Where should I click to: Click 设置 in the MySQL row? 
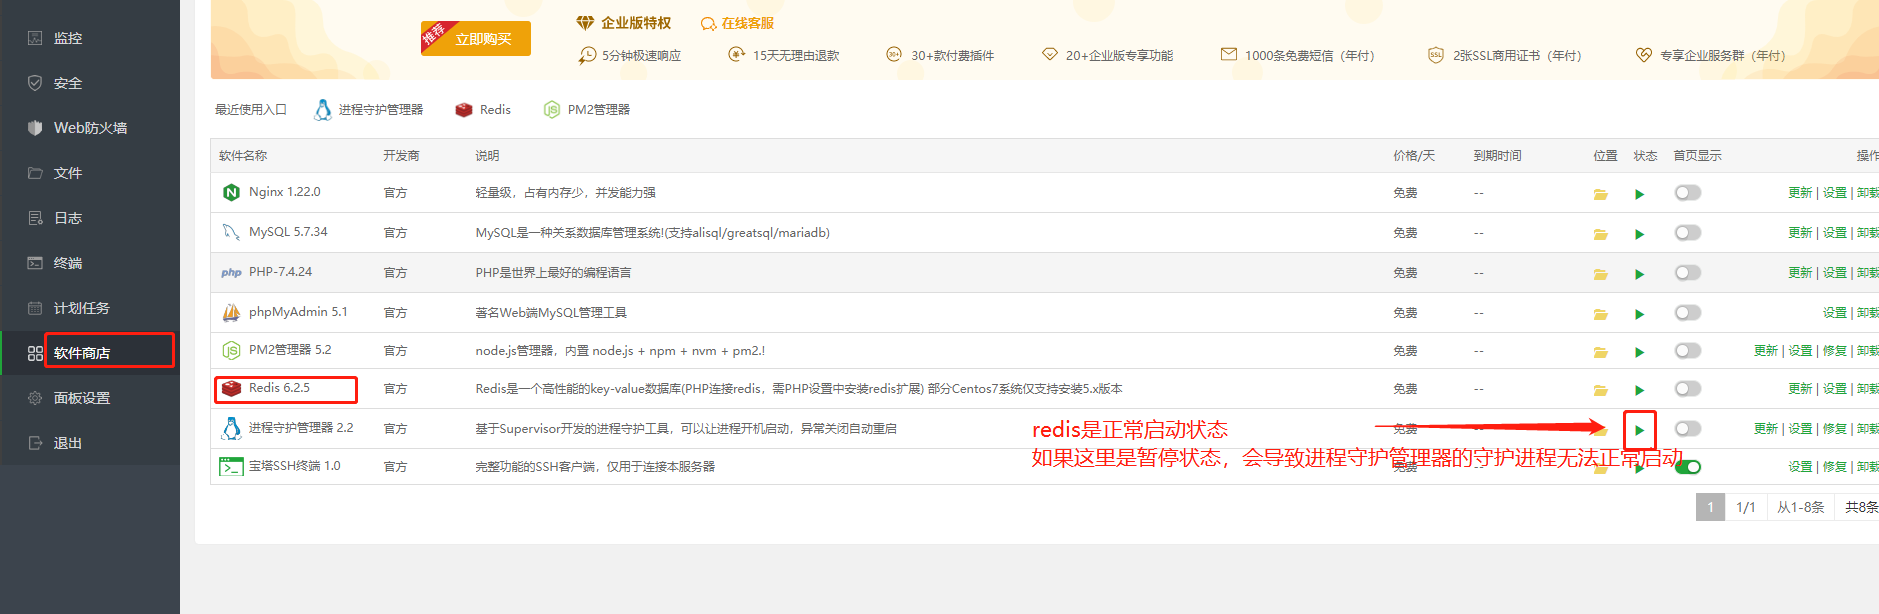(1835, 233)
